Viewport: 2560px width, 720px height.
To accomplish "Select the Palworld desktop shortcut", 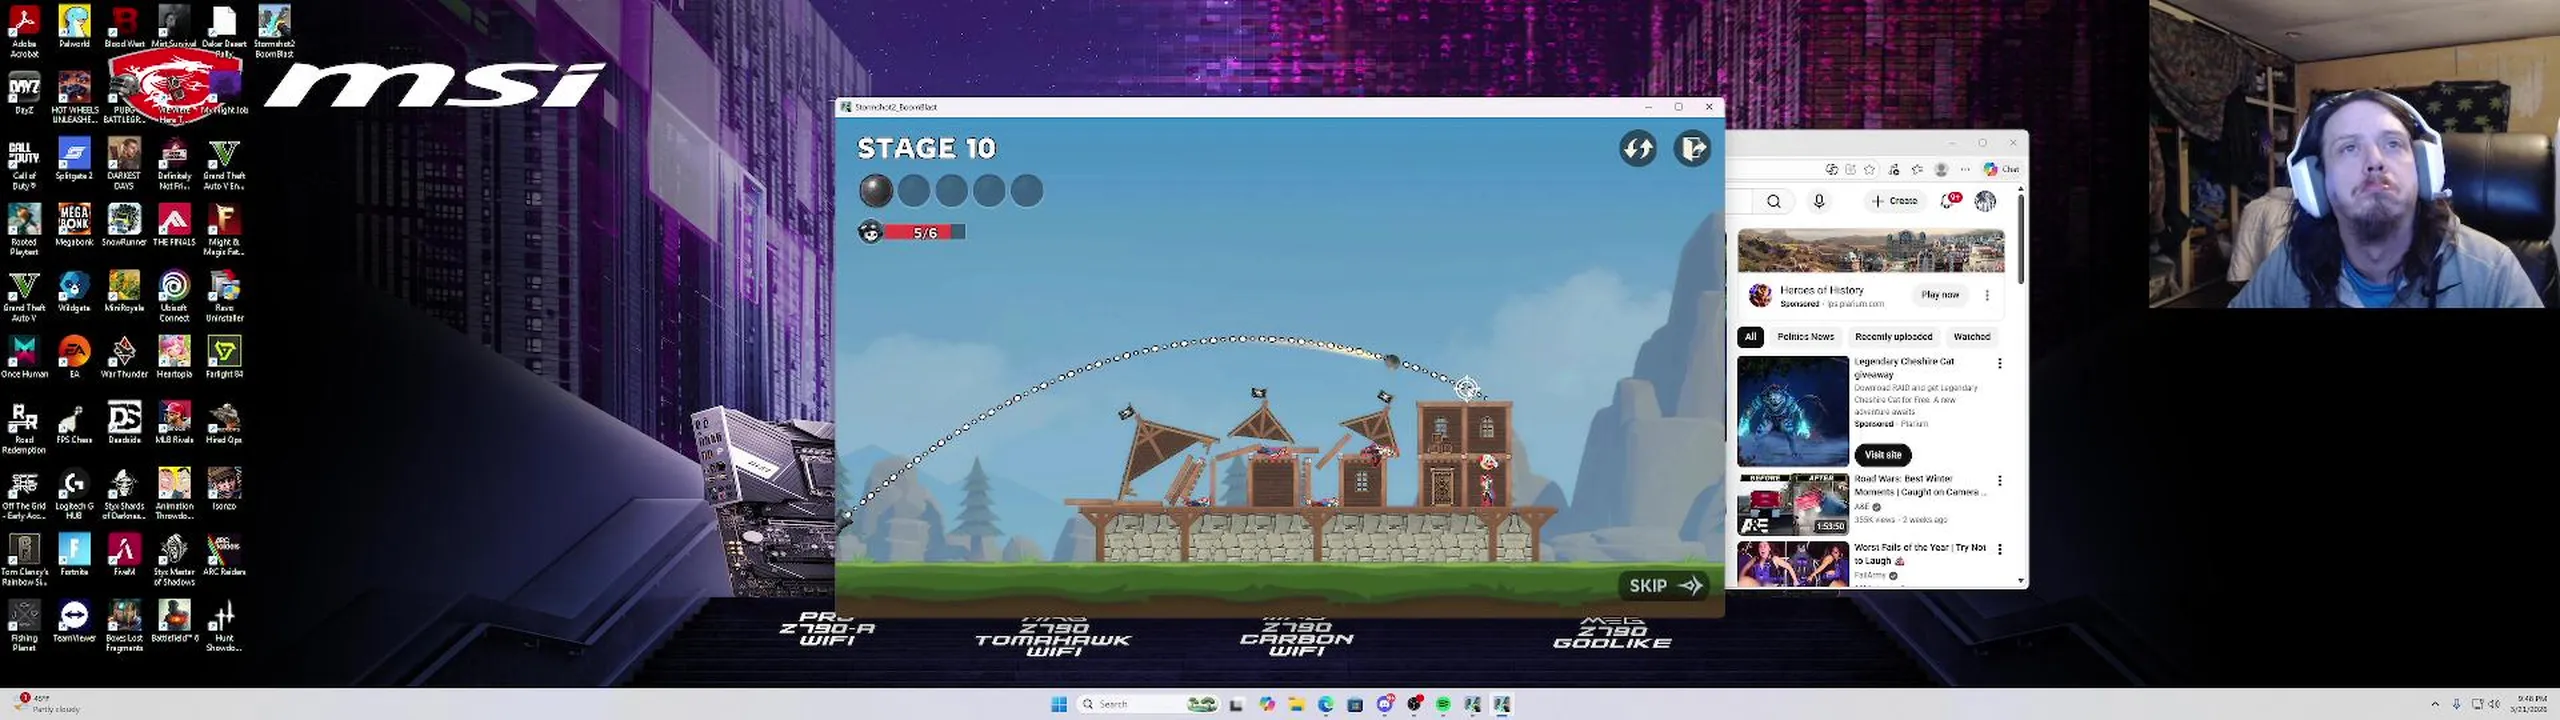I will pos(74,27).
